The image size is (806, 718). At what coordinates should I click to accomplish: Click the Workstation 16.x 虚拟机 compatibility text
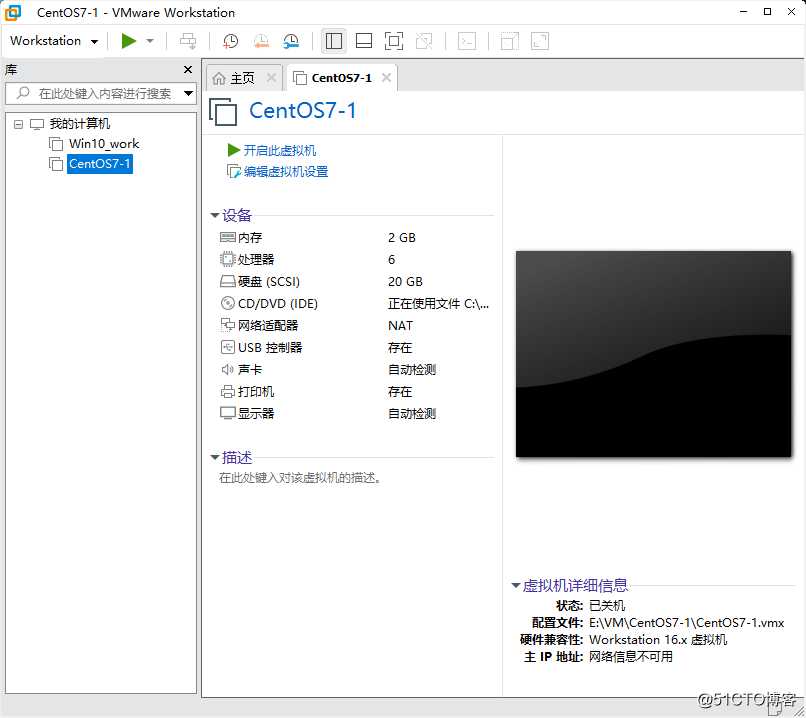click(658, 640)
